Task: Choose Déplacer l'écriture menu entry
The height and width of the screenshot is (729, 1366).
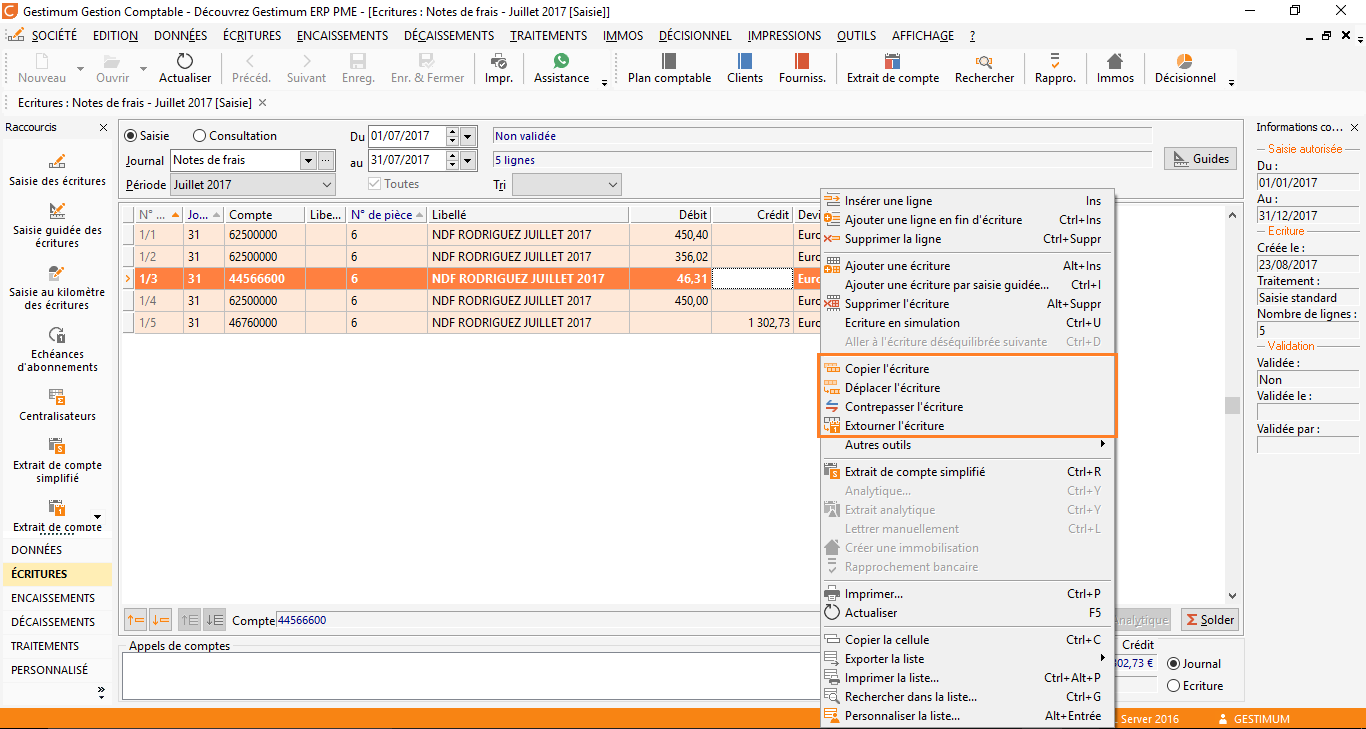Action: coord(966,388)
